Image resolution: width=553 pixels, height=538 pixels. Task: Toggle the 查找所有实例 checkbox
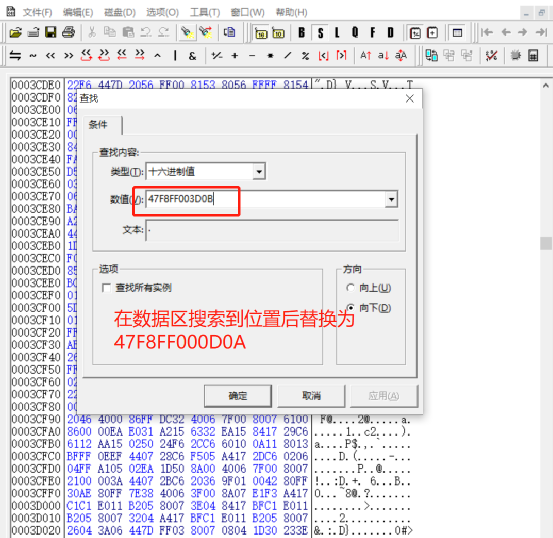tap(106, 288)
